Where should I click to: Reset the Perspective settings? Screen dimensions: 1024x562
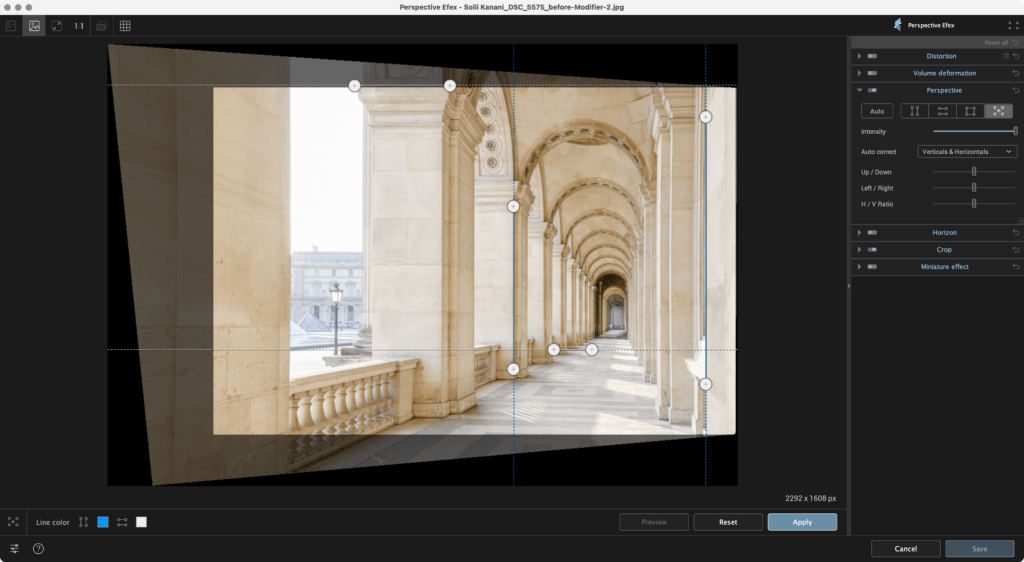(1016, 90)
